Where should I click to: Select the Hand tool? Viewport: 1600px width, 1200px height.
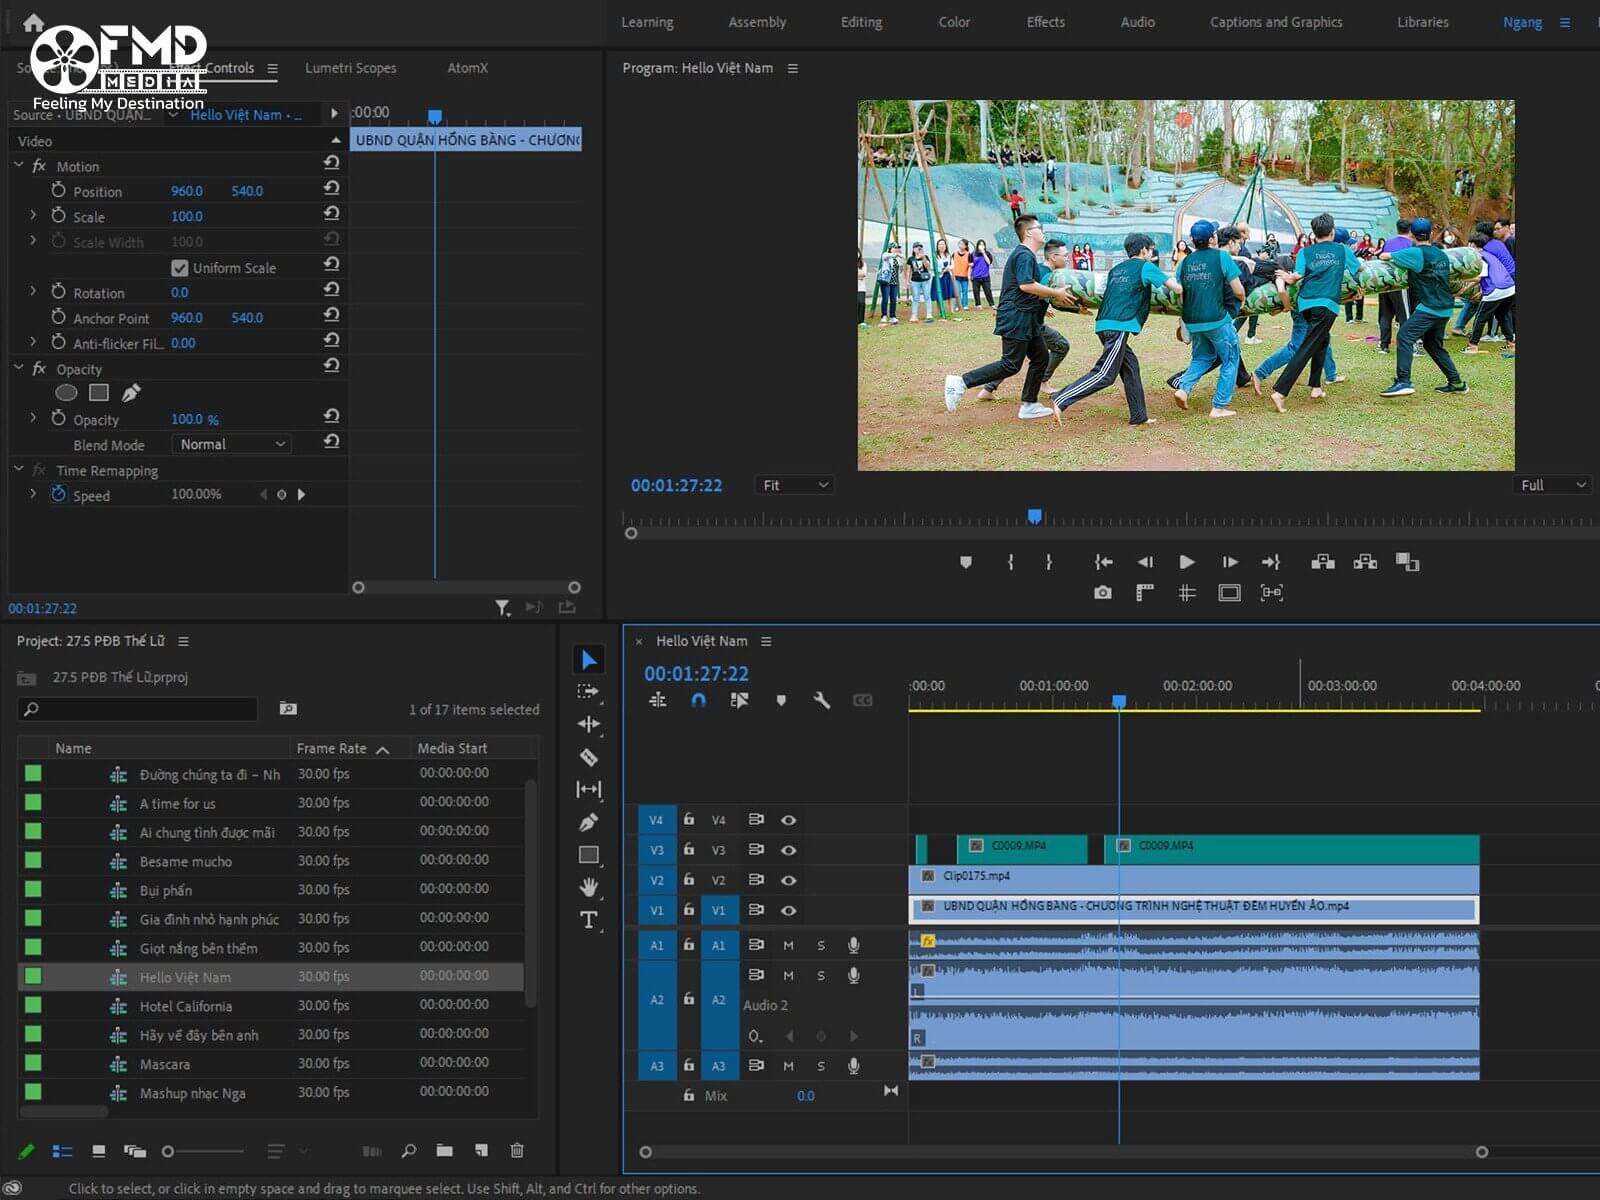tap(589, 887)
